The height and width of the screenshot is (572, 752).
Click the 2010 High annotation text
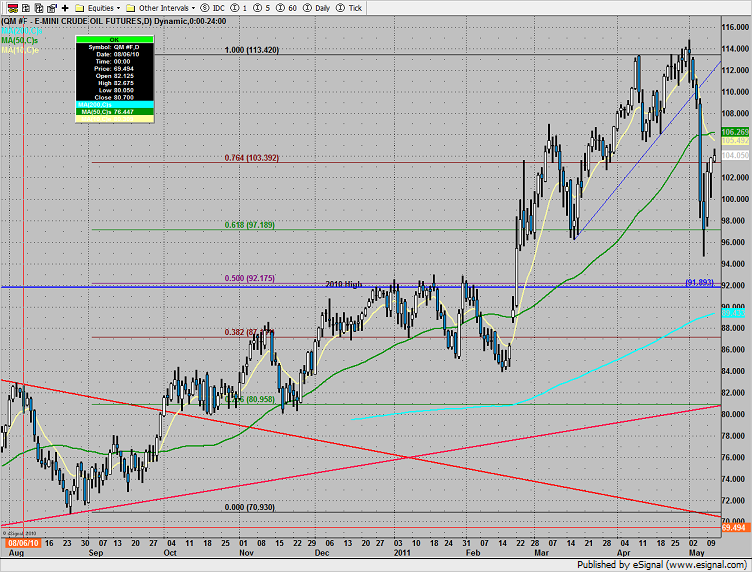click(344, 284)
